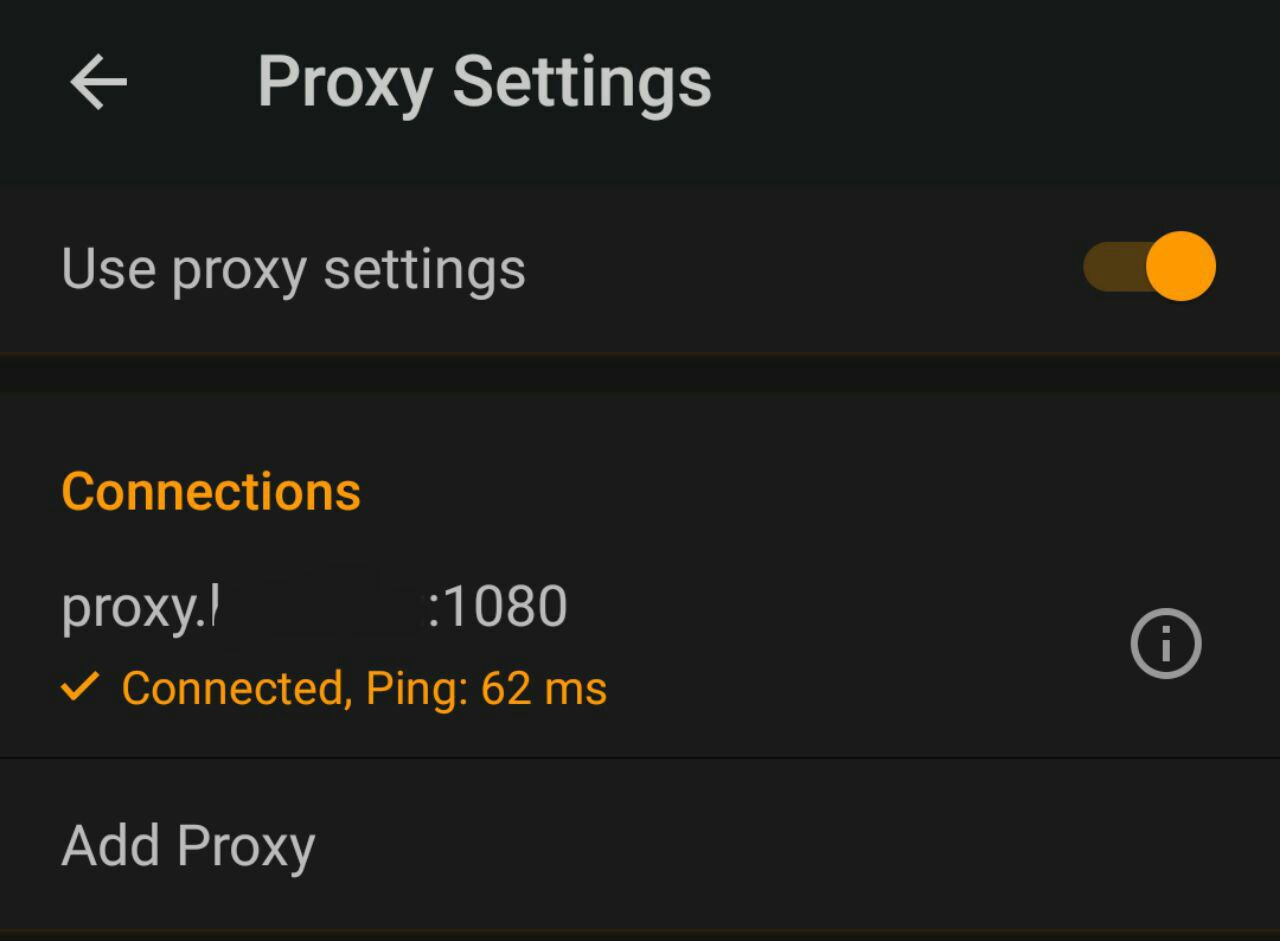The width and height of the screenshot is (1280, 941).
Task: Go back using the back arrow
Action: click(98, 82)
